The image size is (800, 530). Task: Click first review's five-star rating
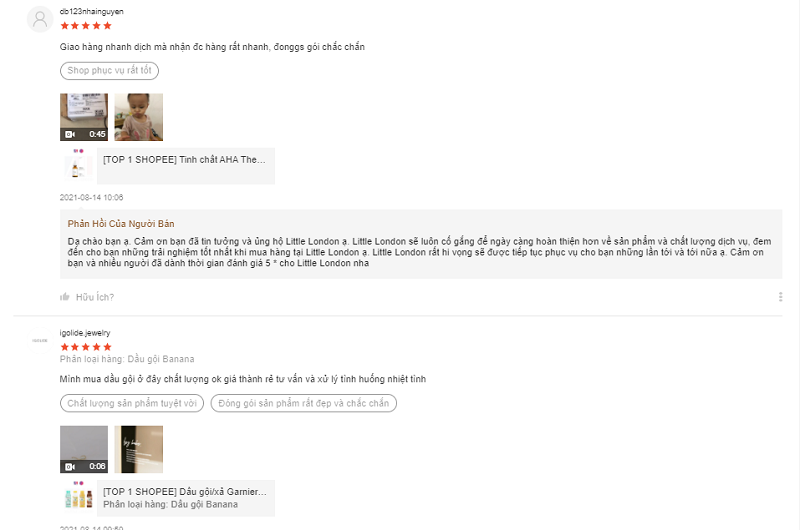(x=86, y=26)
